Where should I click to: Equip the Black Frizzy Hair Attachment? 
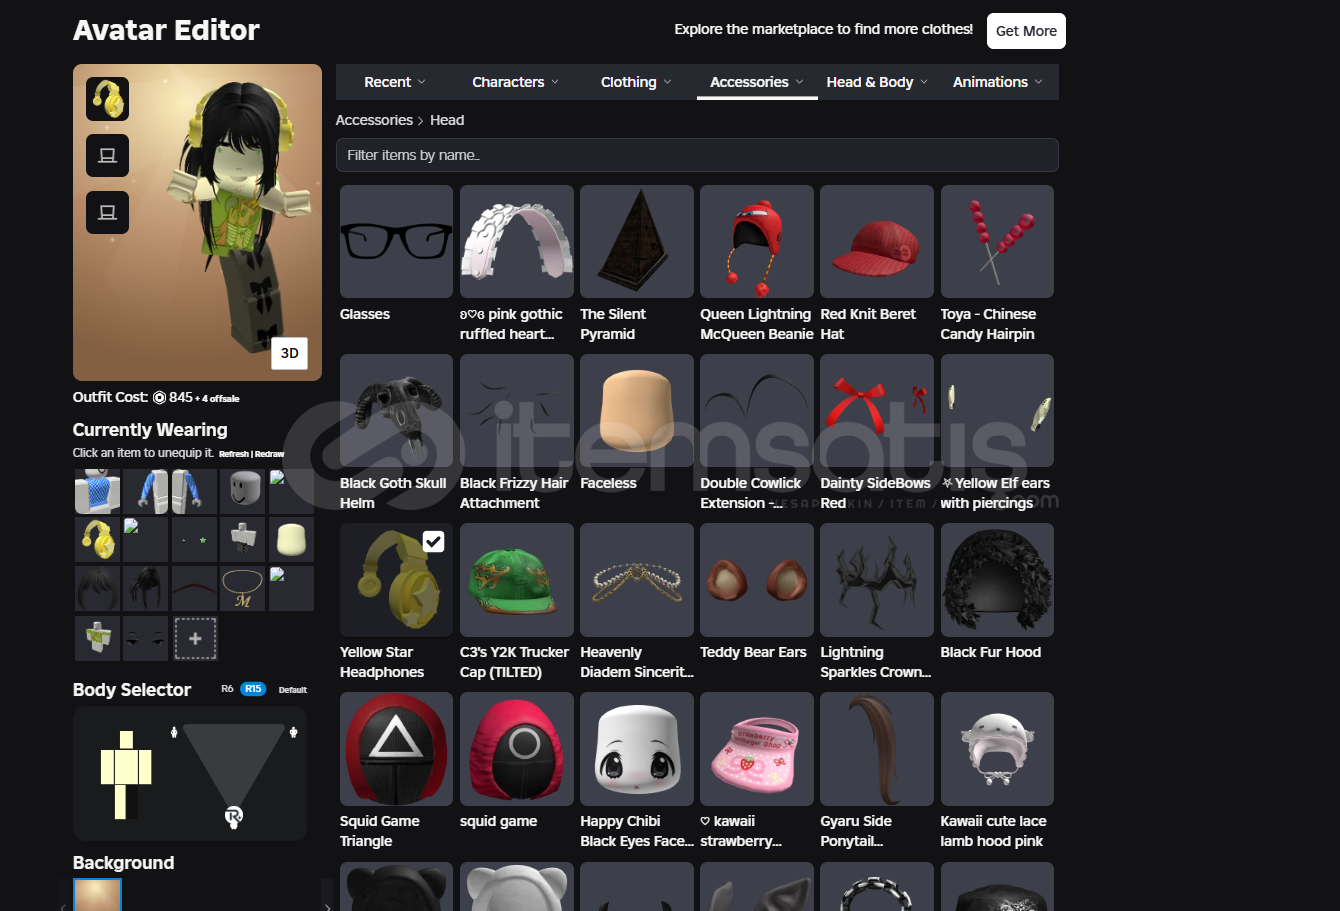click(x=517, y=410)
